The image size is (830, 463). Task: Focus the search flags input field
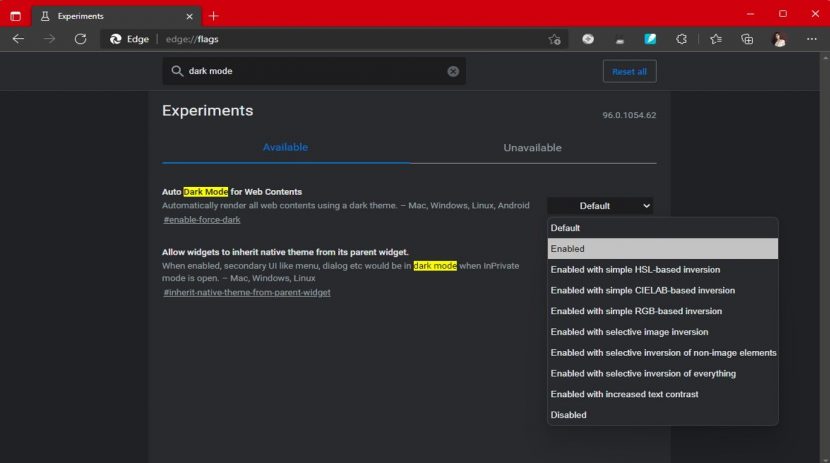coord(314,71)
